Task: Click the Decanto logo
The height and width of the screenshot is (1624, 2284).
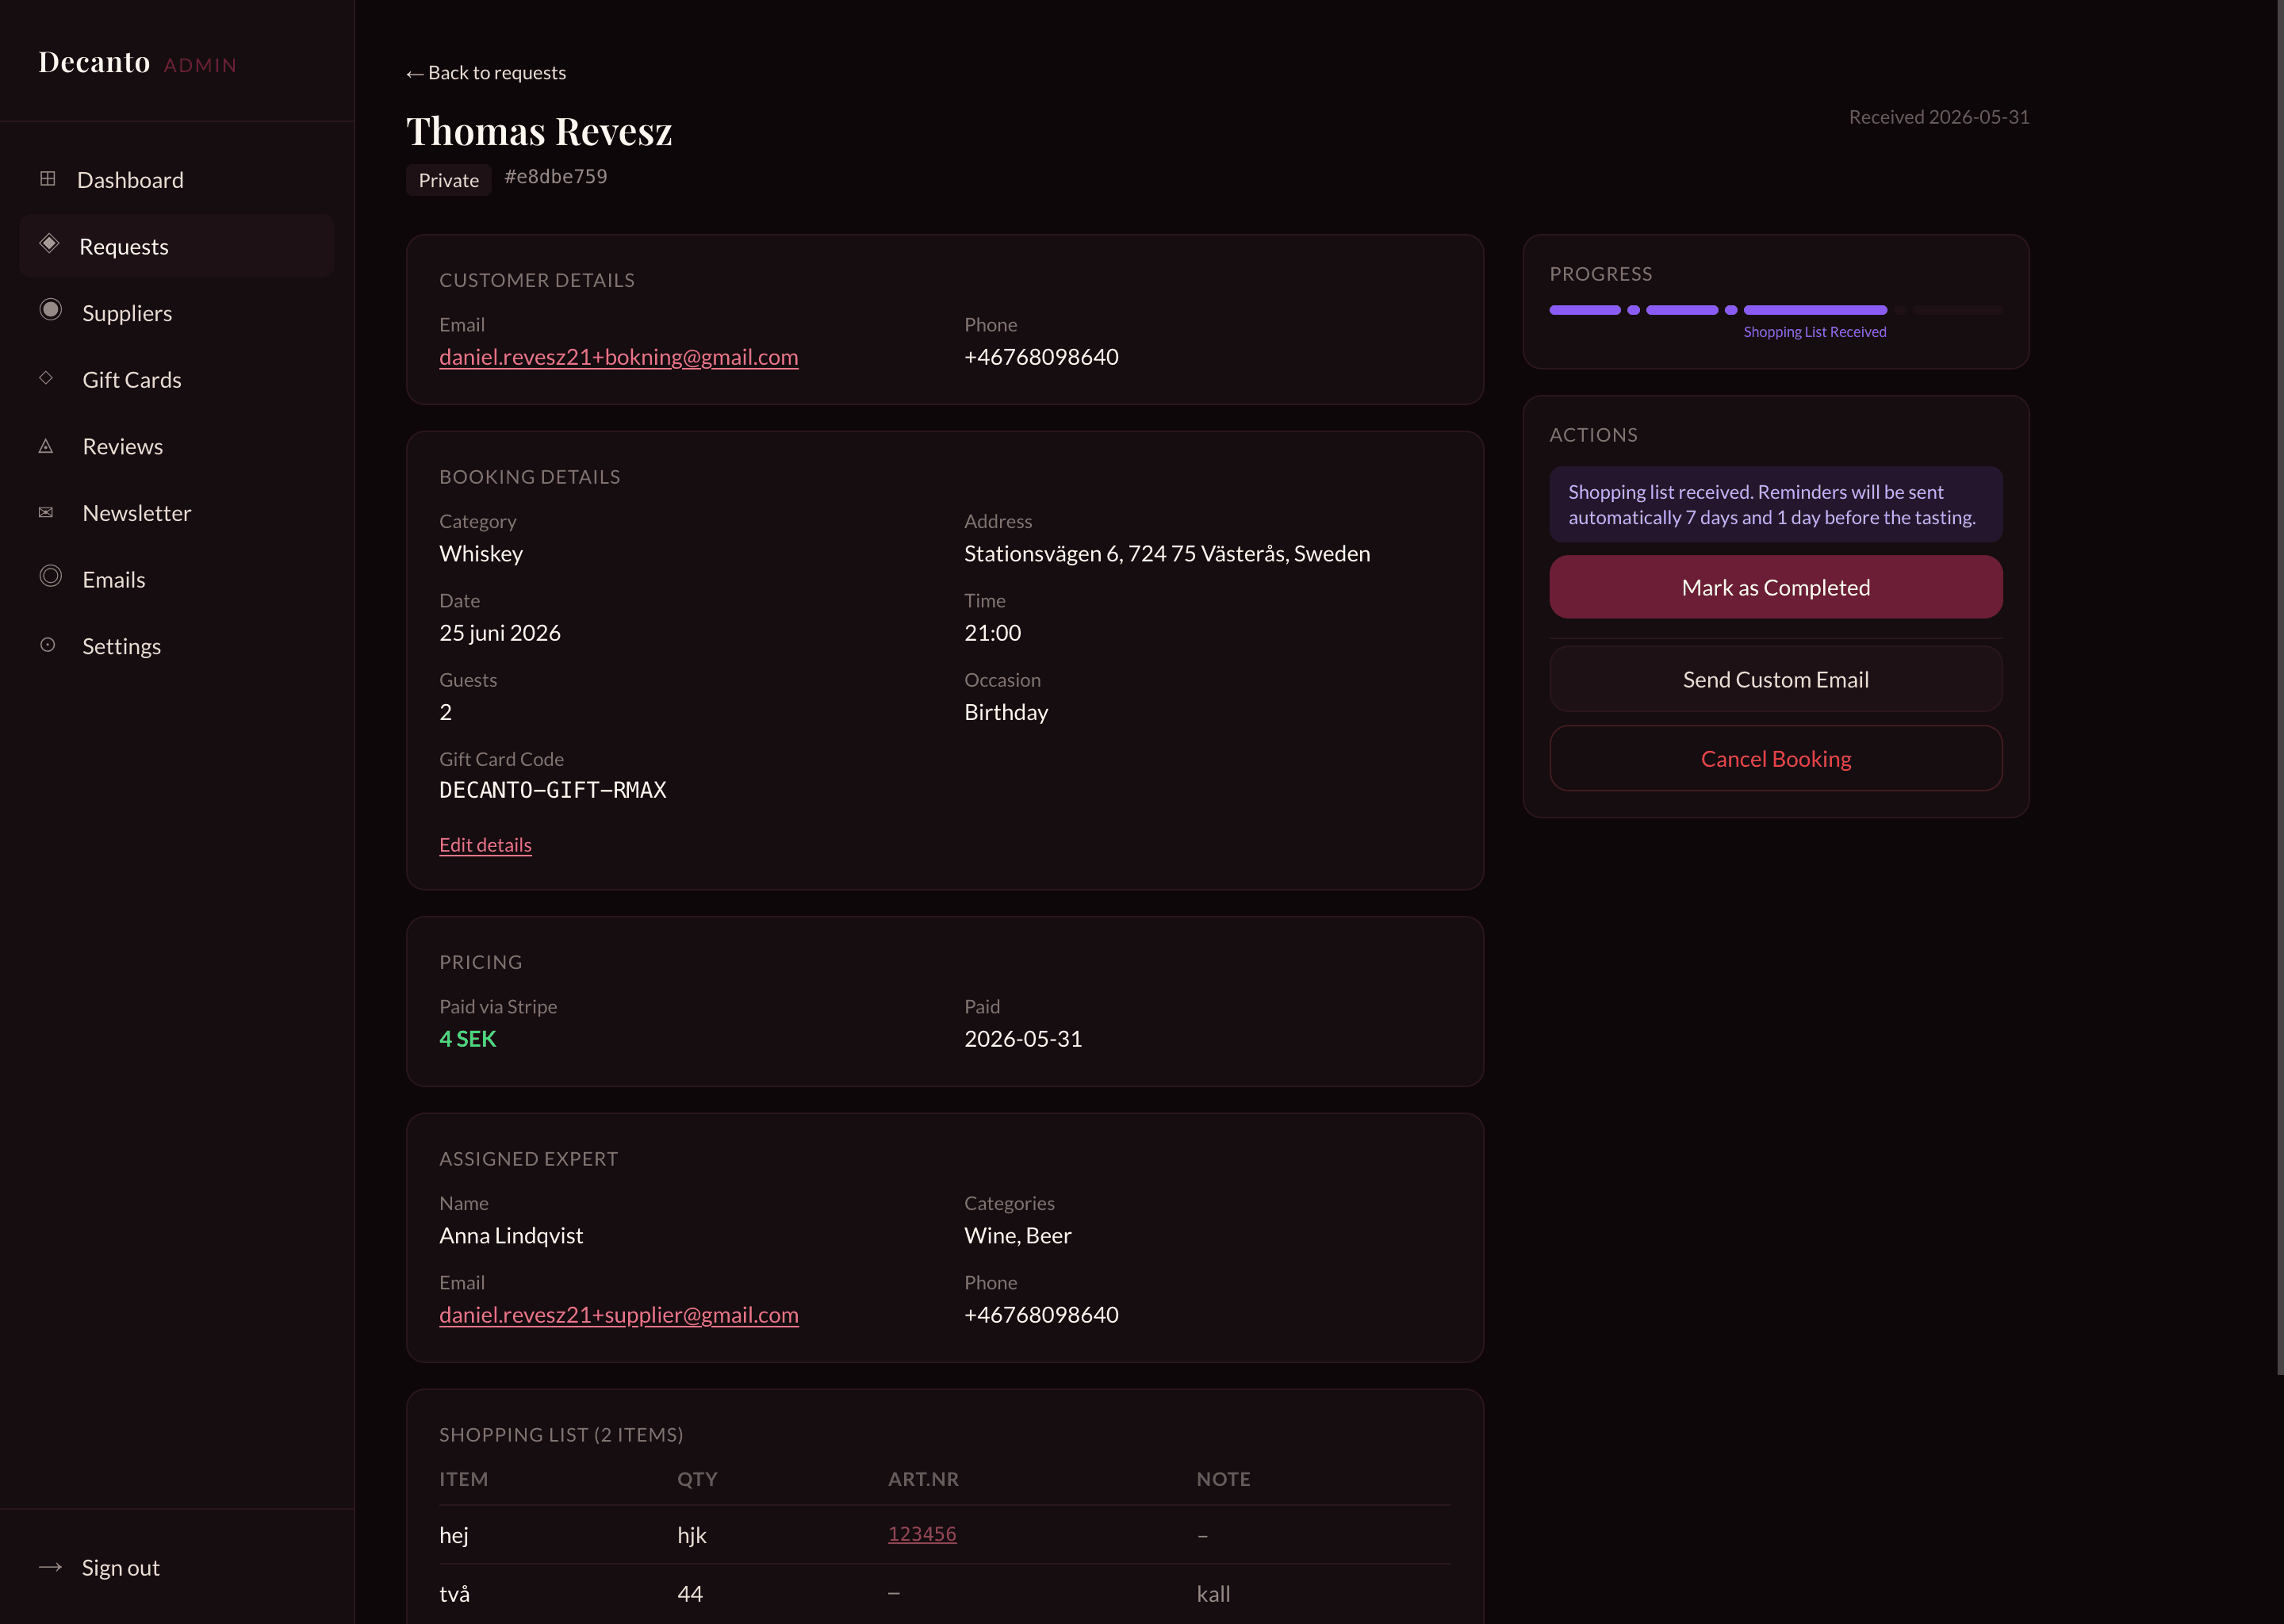Action: [x=94, y=62]
